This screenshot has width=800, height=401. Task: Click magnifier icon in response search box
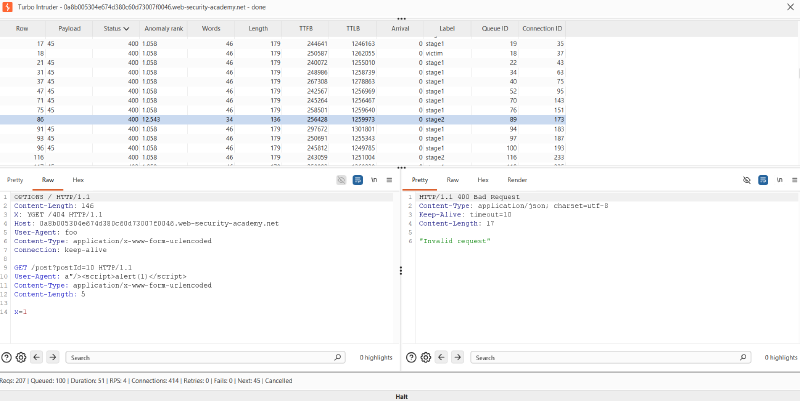pyautogui.click(x=742, y=358)
